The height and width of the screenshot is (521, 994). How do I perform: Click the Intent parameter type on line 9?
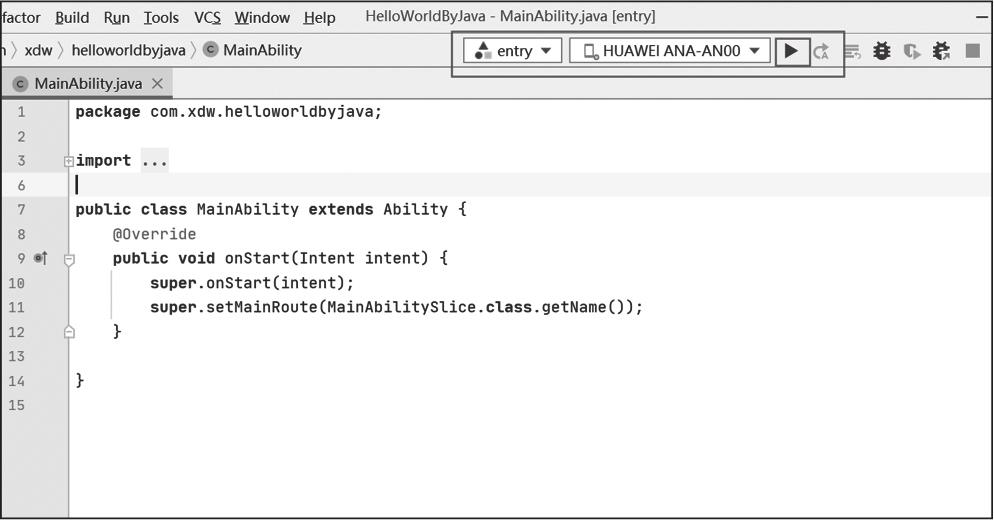pos(326,258)
